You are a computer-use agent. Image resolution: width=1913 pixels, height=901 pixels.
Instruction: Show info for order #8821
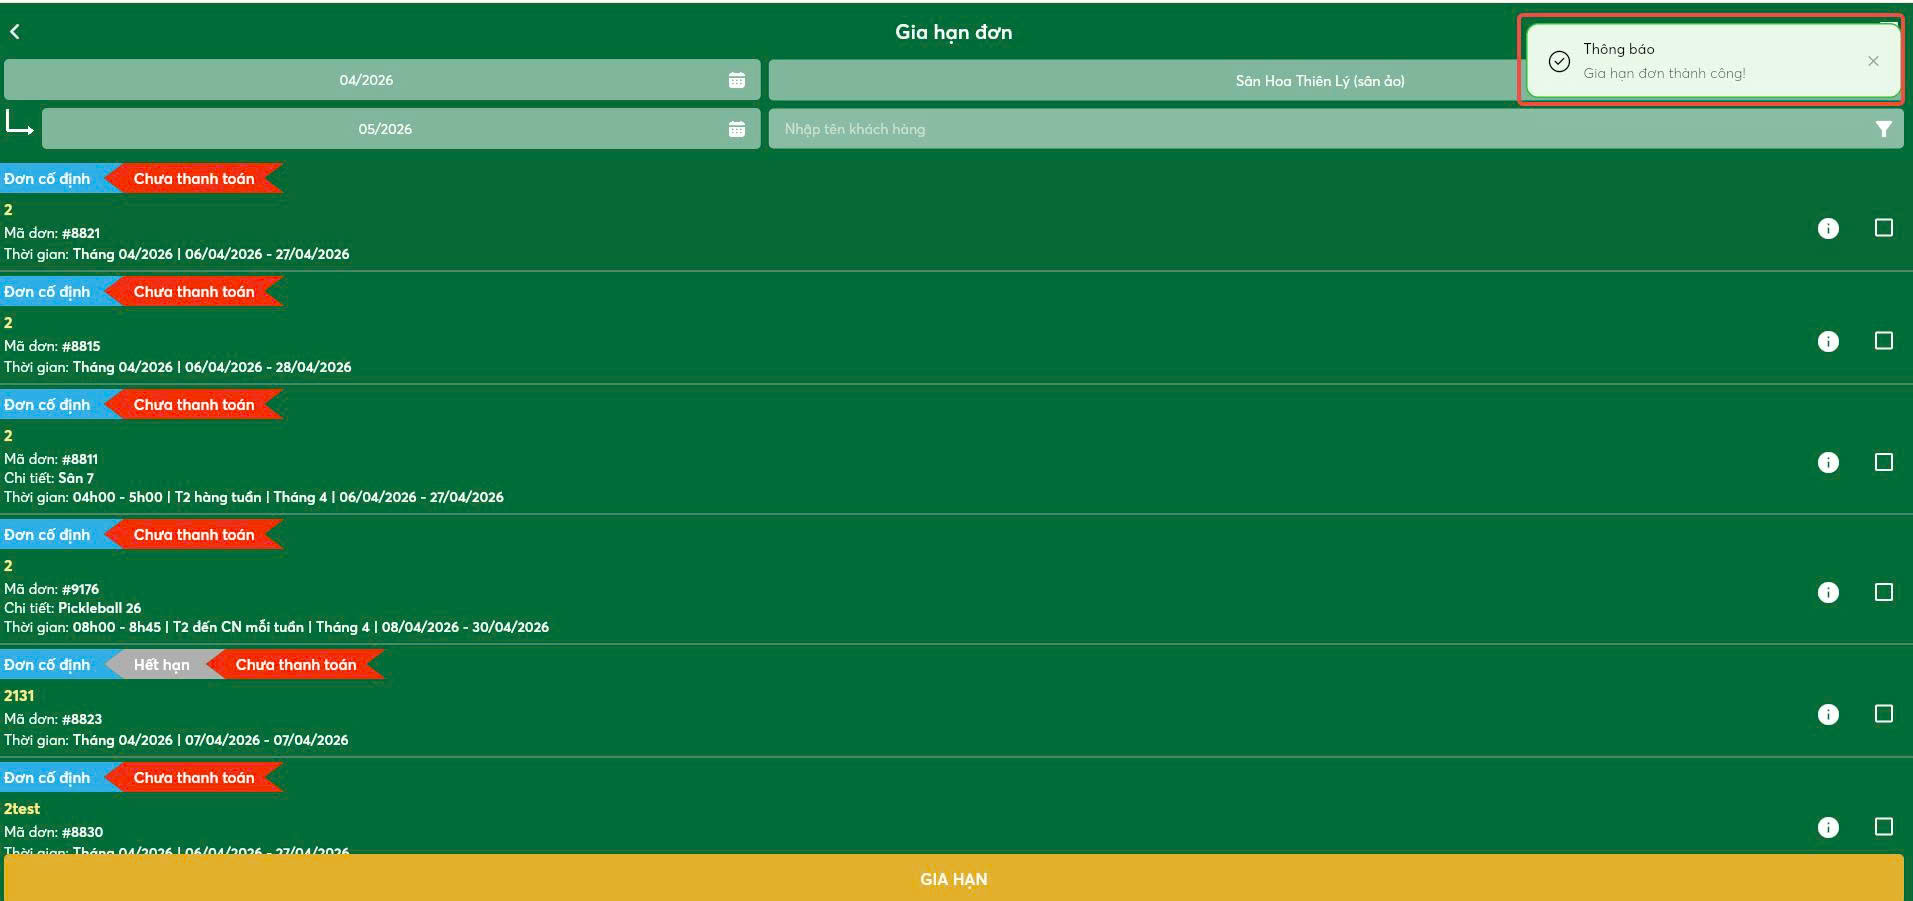click(1828, 229)
